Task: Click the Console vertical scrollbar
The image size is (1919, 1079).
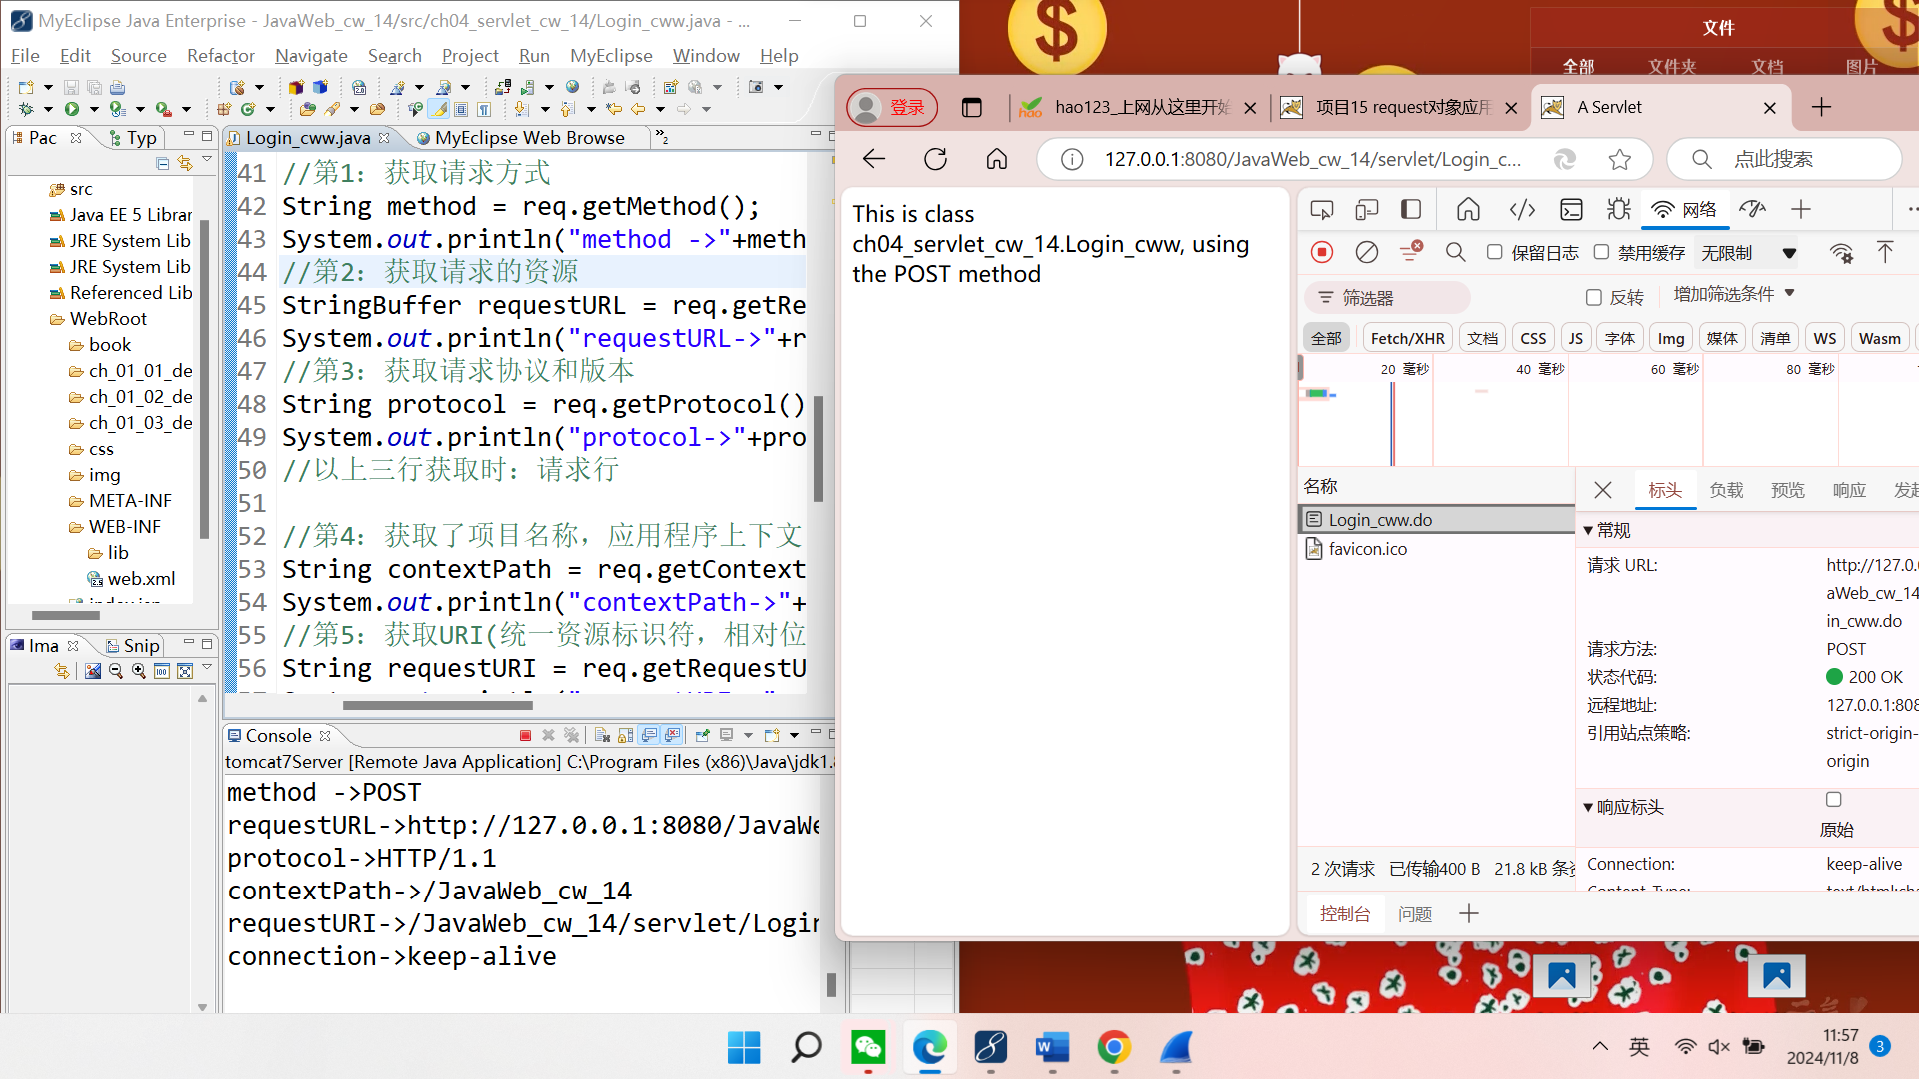Action: click(x=831, y=984)
